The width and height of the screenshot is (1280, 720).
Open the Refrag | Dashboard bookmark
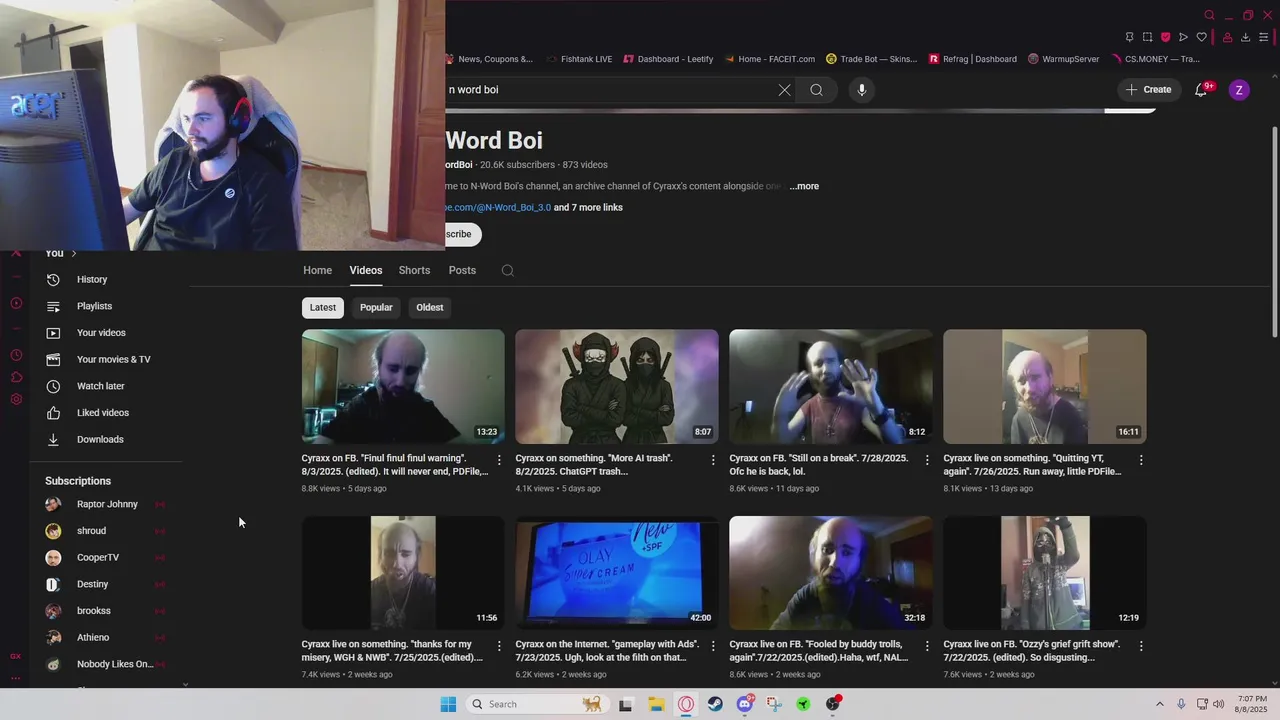coord(972,59)
